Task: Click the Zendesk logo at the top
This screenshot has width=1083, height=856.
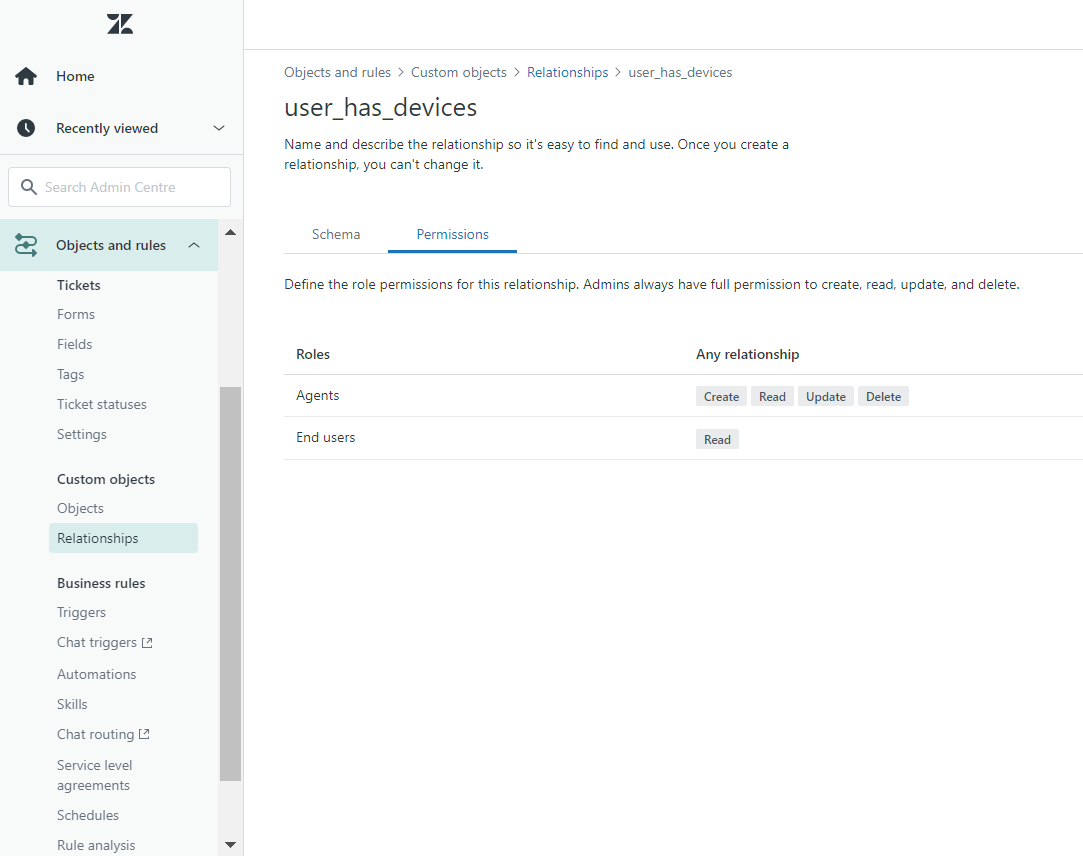Action: coord(119,24)
